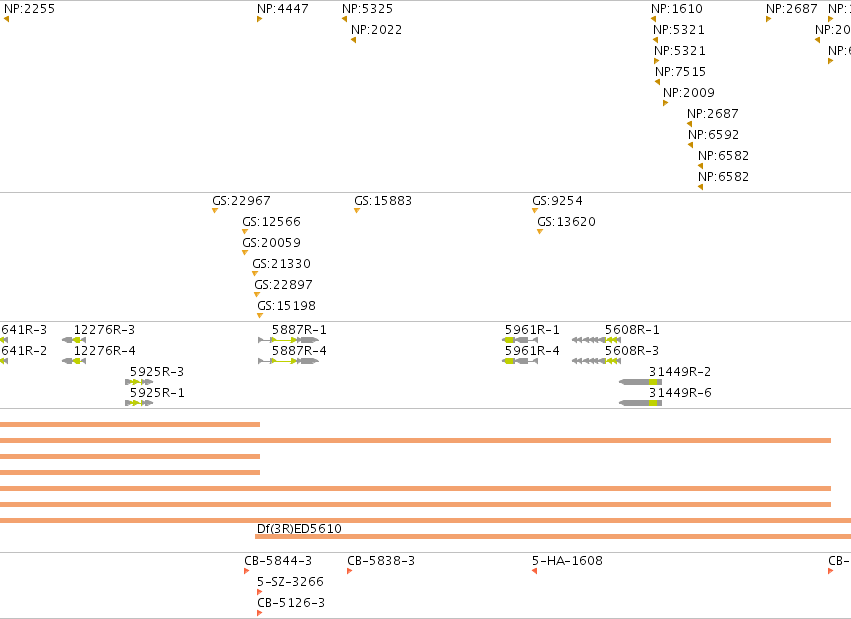Image resolution: width=851 pixels, height=619 pixels.
Task: Click the GS:20059 downward triangle marker
Action: pos(245,253)
